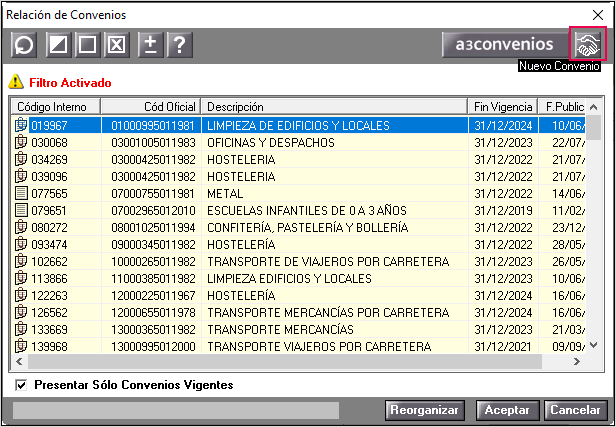Click the icon of row 034269
Image resolution: width=616 pixels, height=427 pixels.
21,159
